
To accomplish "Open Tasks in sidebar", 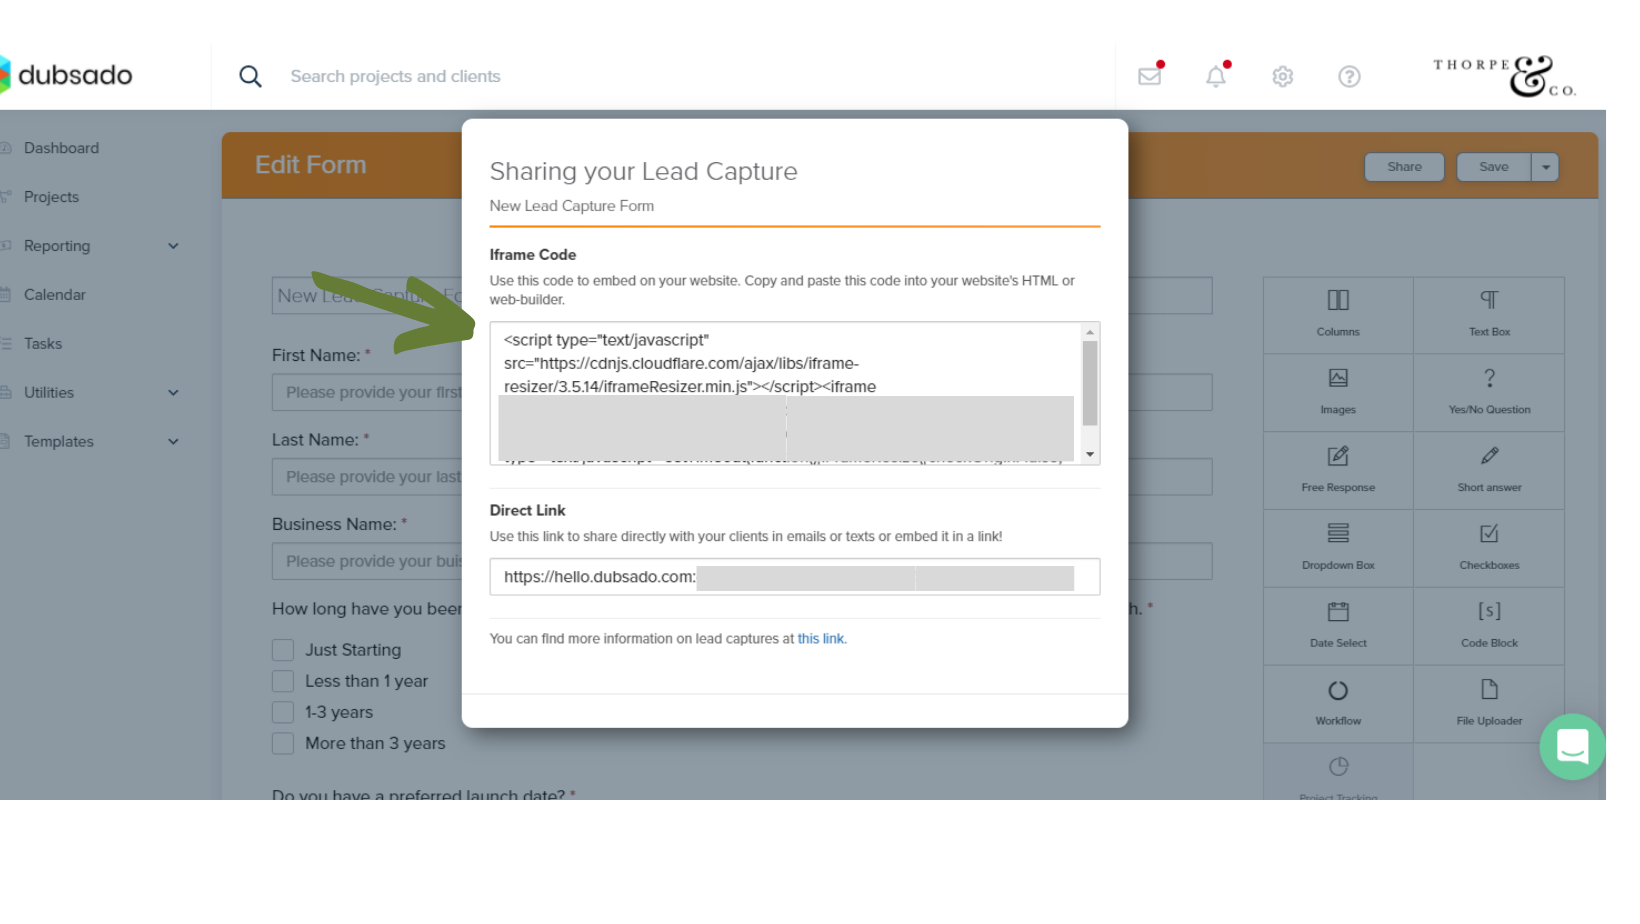I will [43, 344].
